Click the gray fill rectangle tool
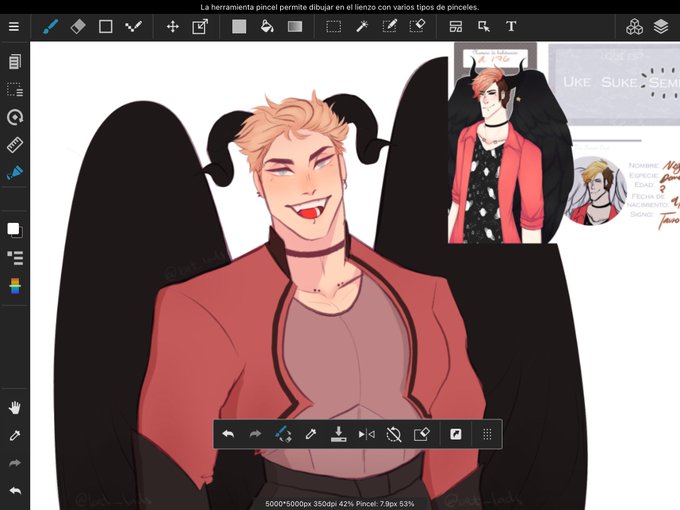The image size is (680, 510). (x=239, y=26)
